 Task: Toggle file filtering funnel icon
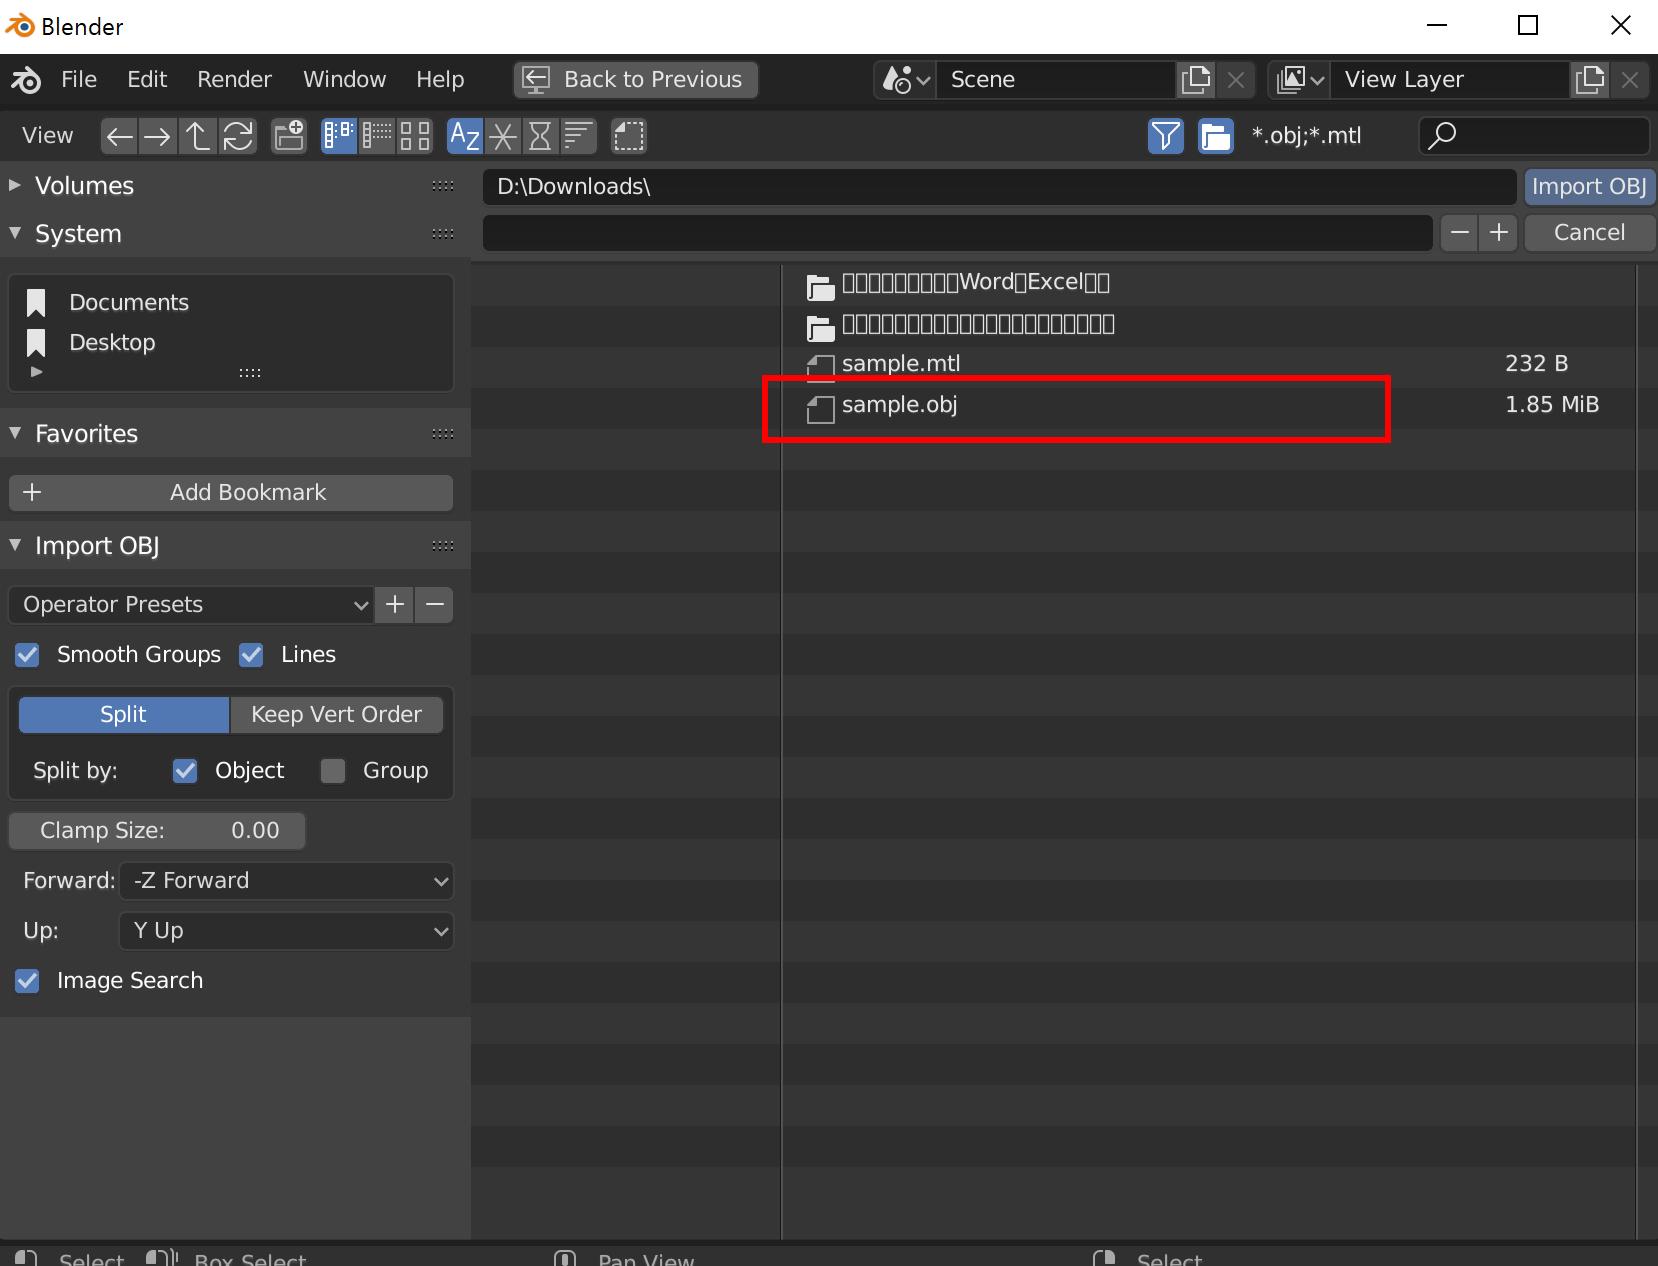click(x=1166, y=136)
